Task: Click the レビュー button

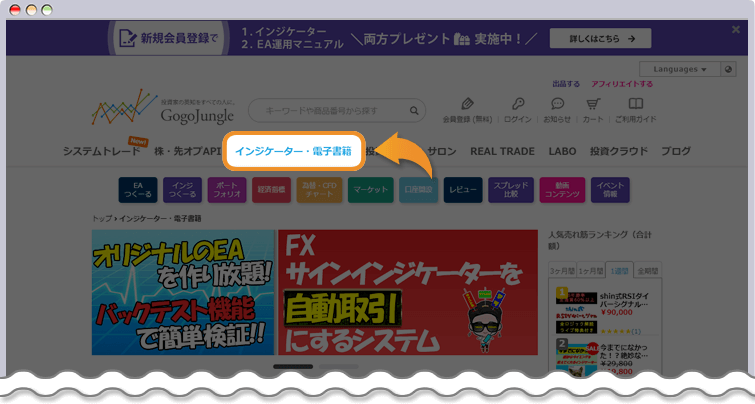Action: pos(463,190)
